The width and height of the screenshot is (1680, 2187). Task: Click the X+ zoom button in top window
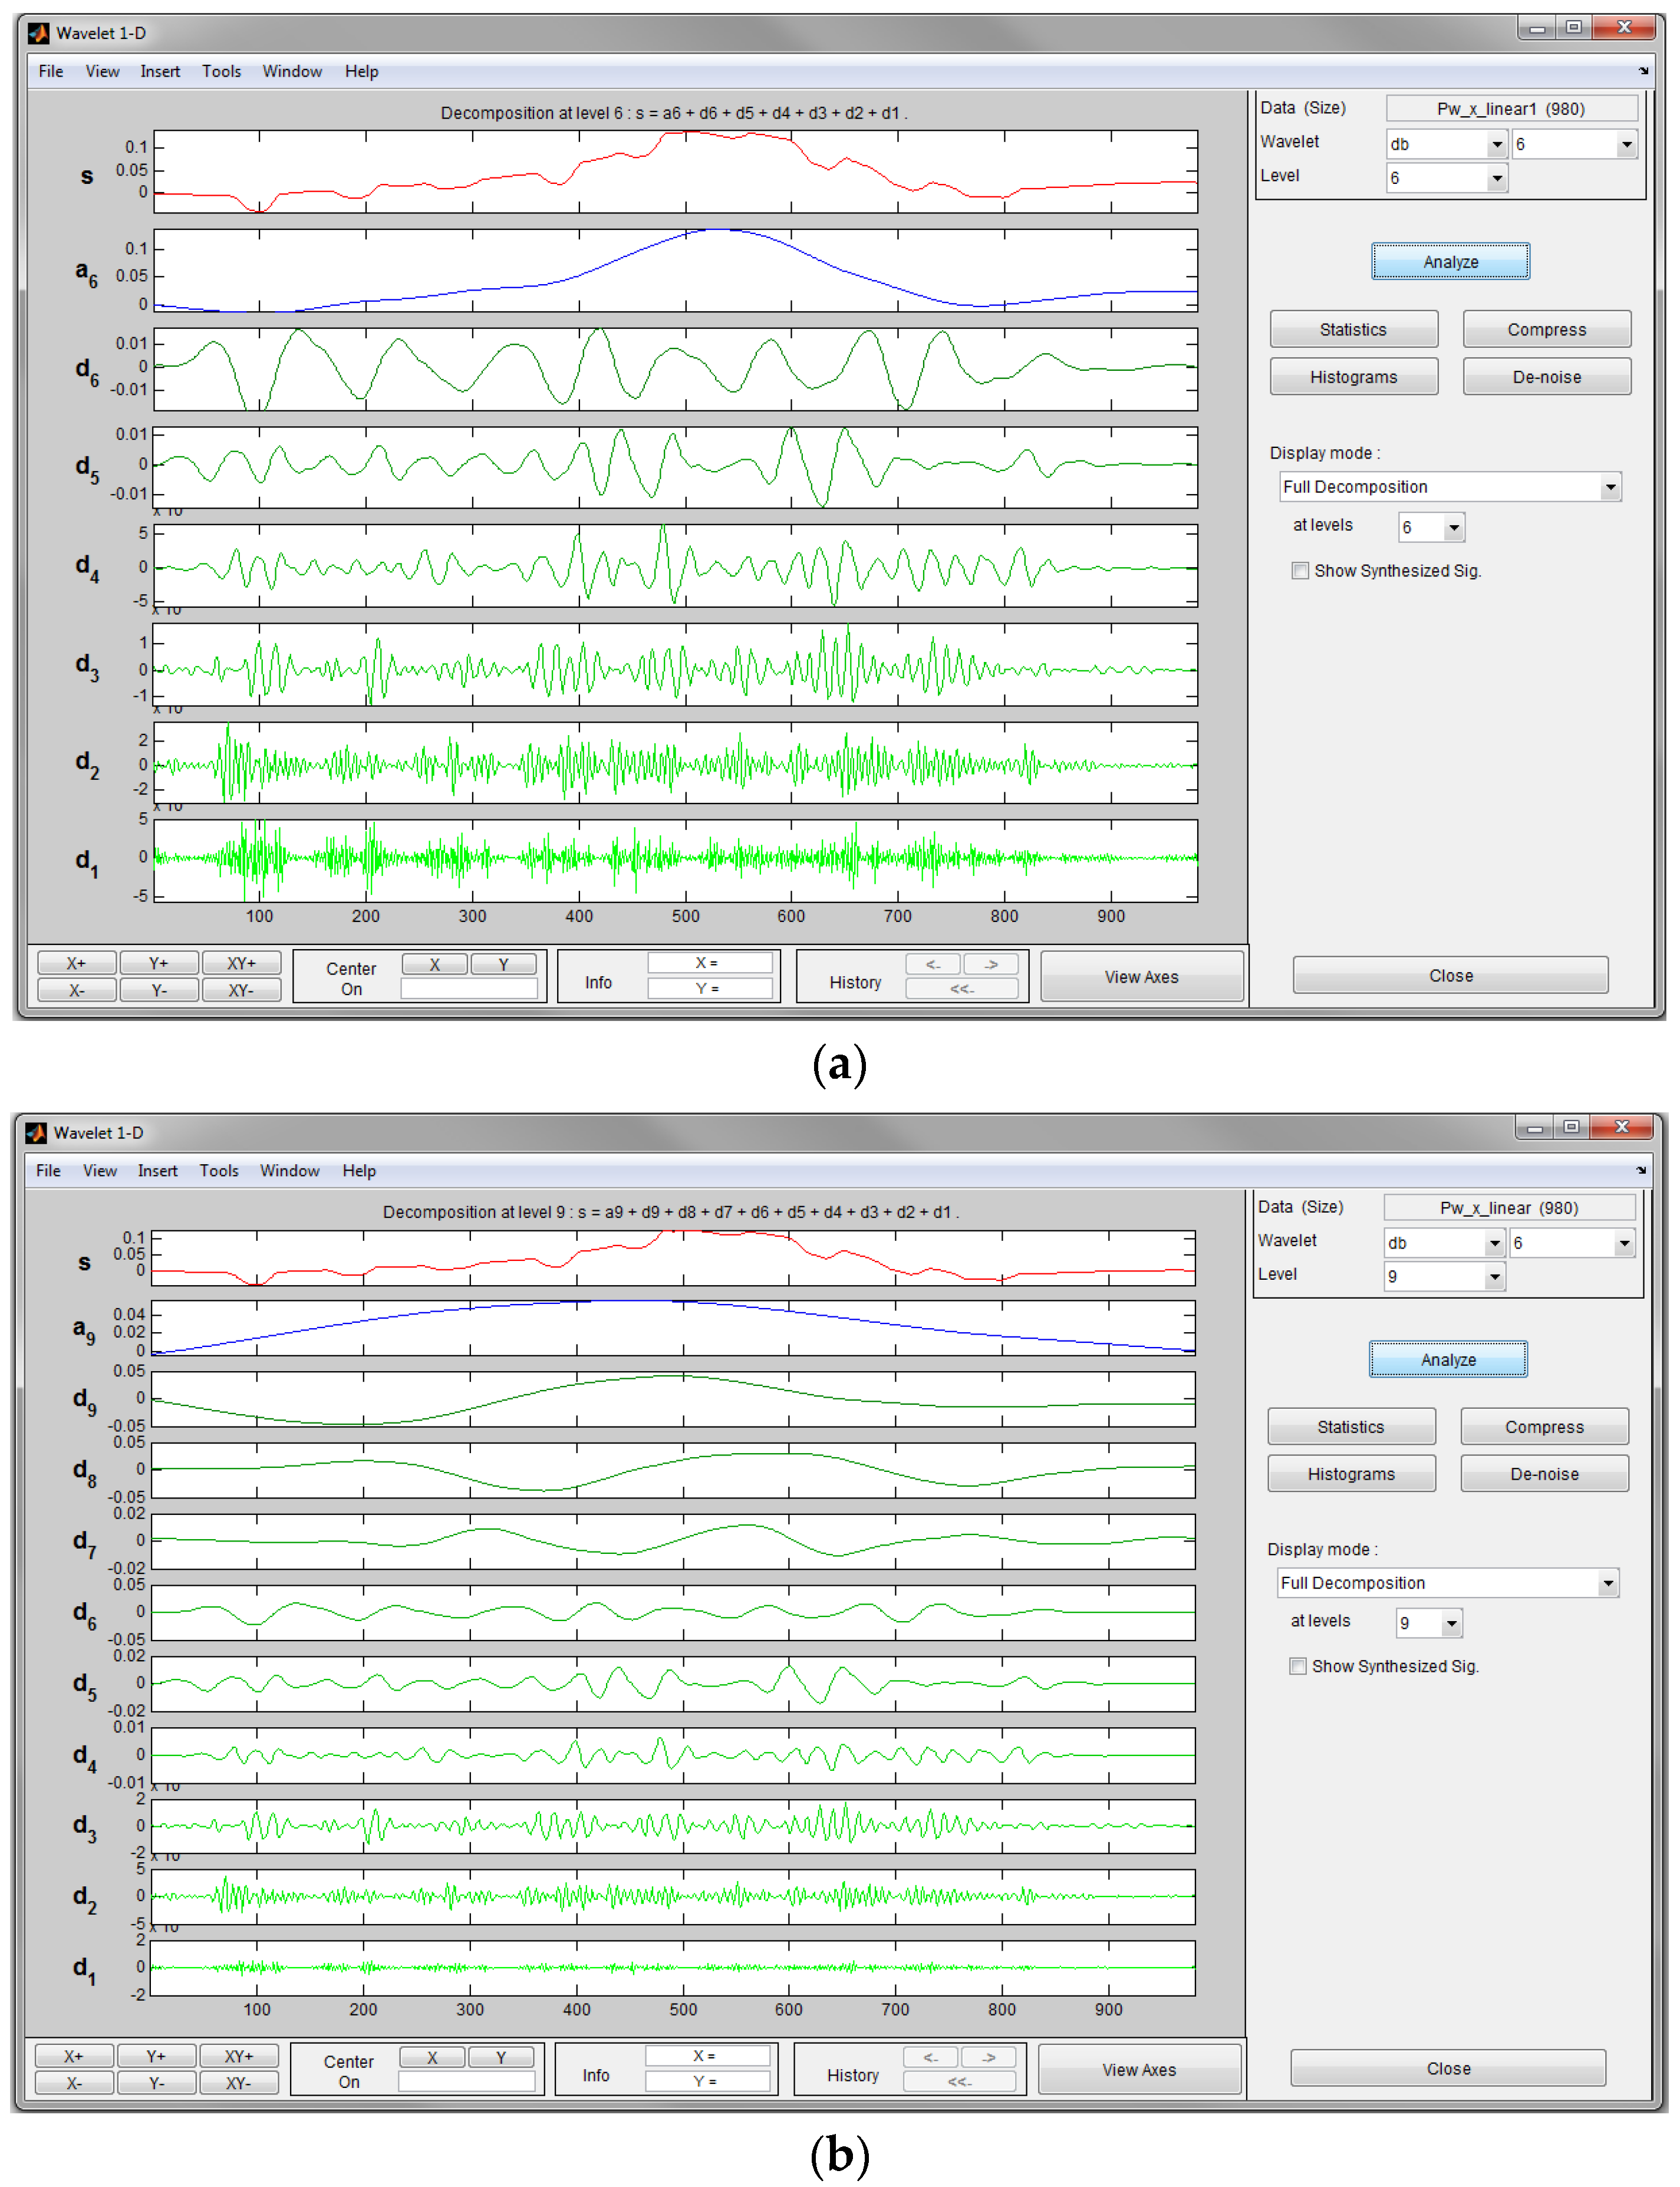76,963
